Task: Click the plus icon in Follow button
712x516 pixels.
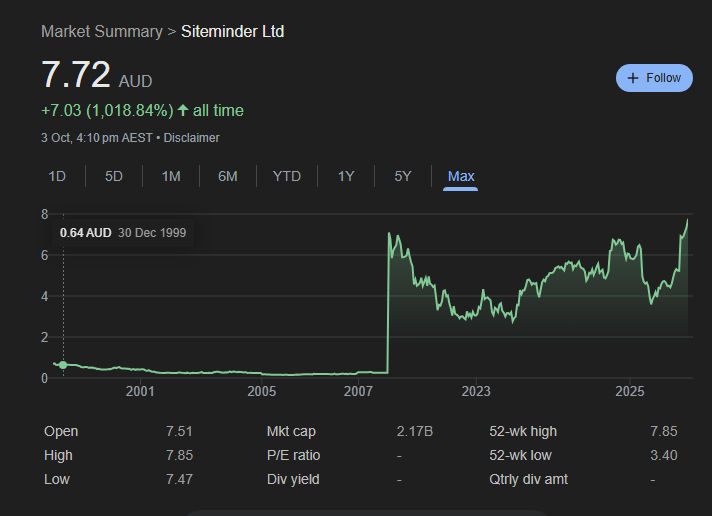Action: coord(632,78)
